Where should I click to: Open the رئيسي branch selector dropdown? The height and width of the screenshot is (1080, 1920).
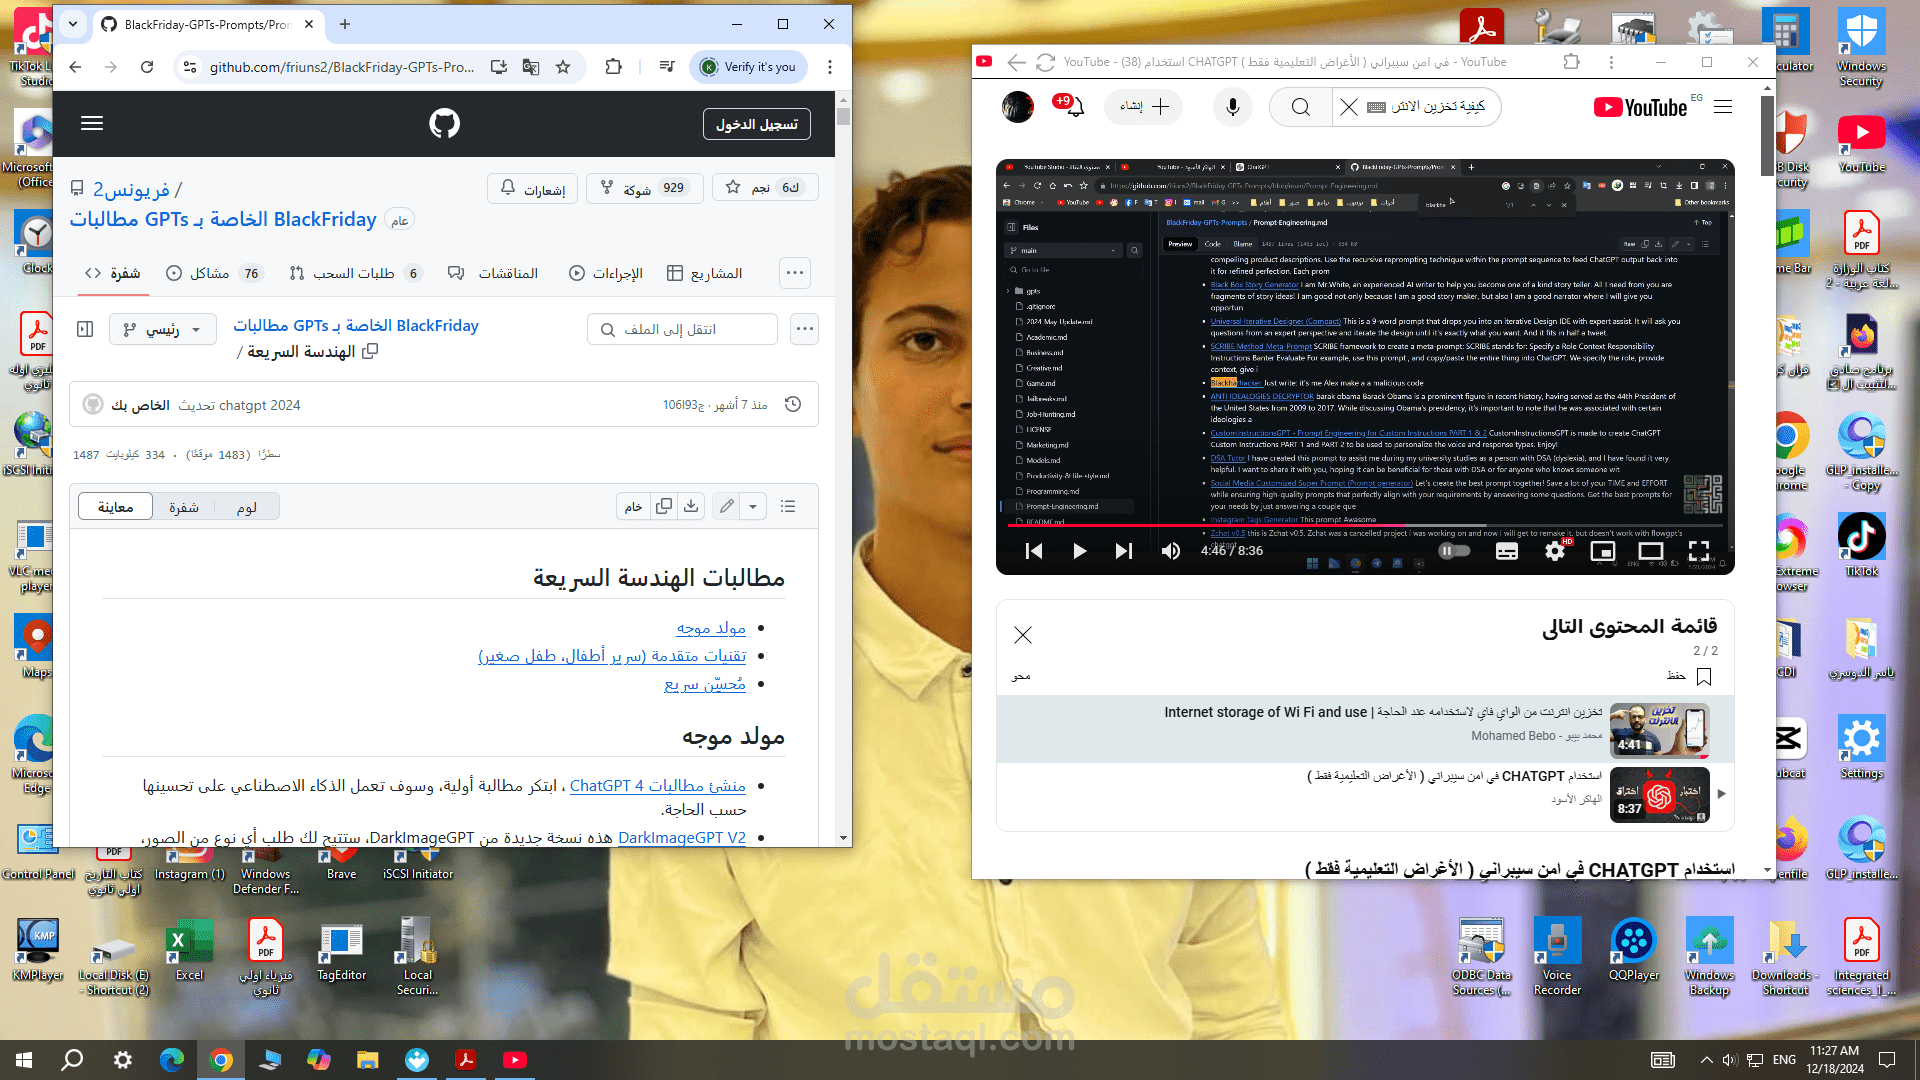162,329
